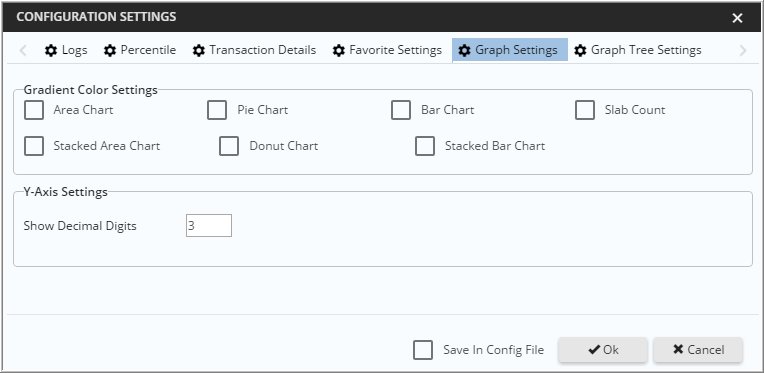
Task: Focus the Show Decimal Digits field
Action: click(209, 225)
